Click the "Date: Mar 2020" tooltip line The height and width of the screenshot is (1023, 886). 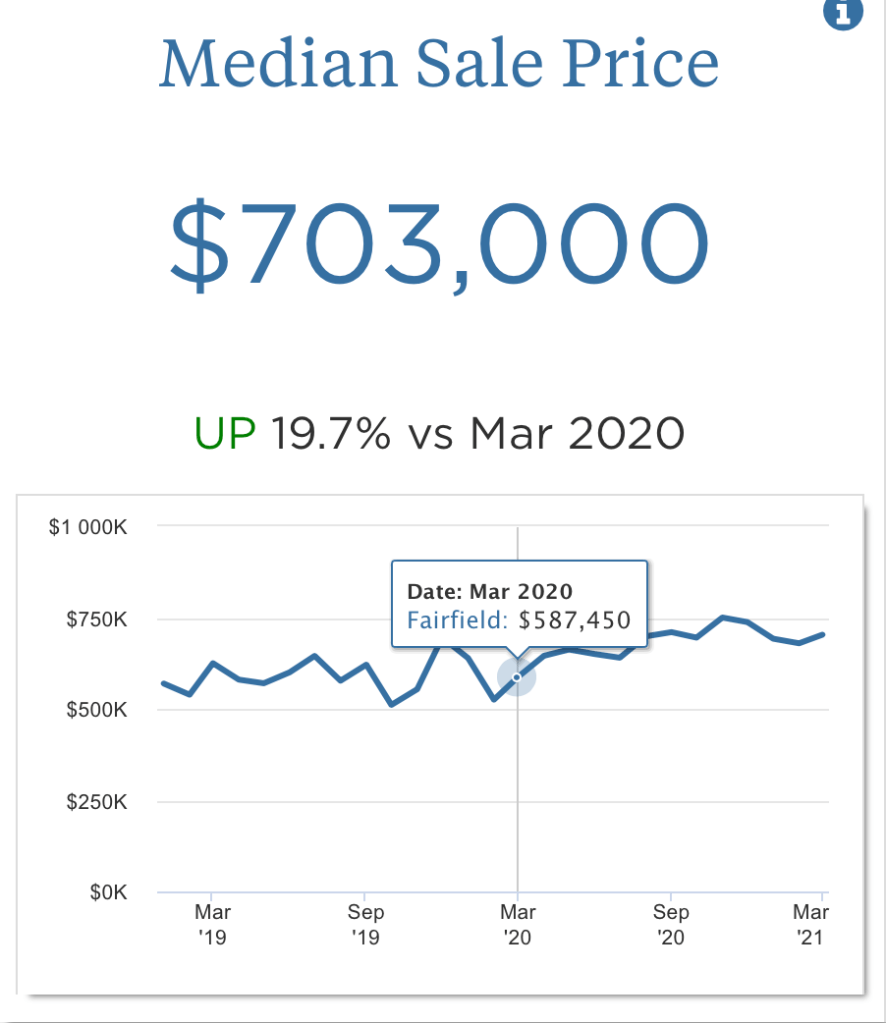[x=490, y=592]
